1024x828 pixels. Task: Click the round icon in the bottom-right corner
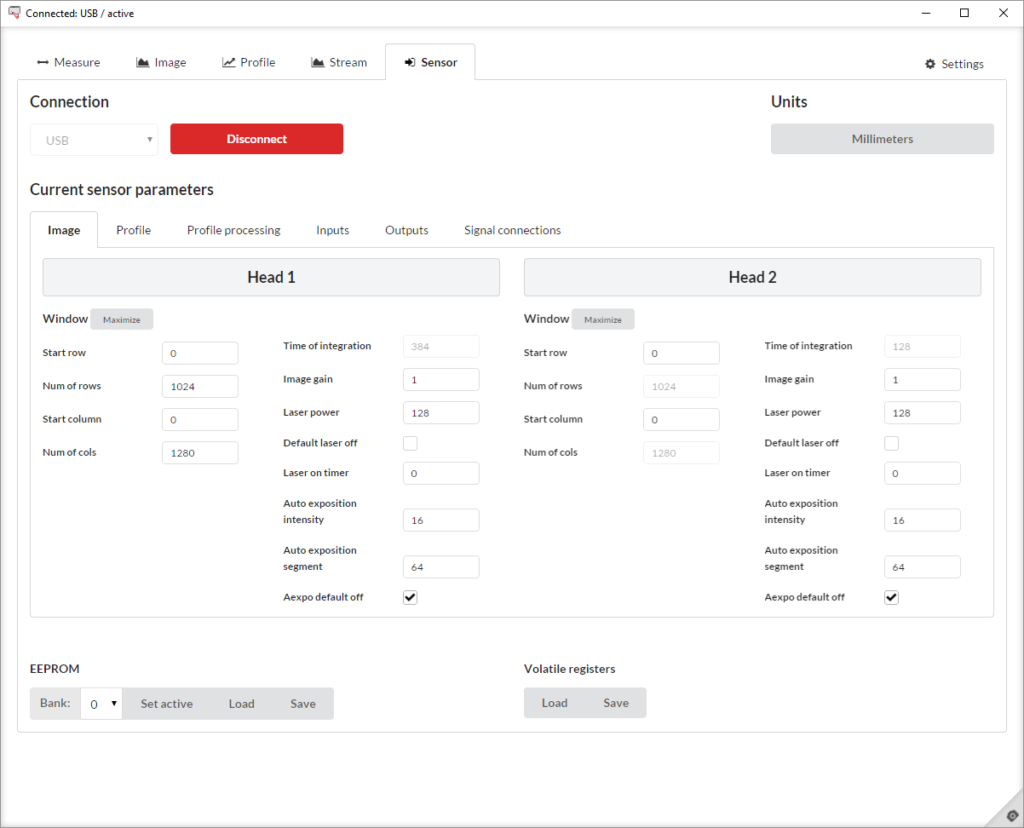point(1011,815)
